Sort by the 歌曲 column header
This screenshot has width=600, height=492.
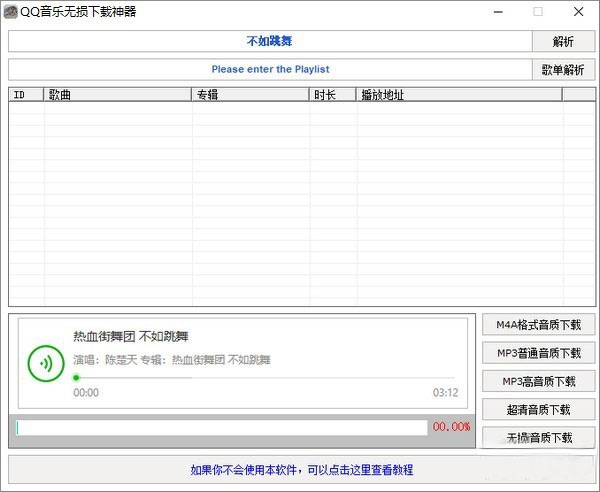coord(117,94)
